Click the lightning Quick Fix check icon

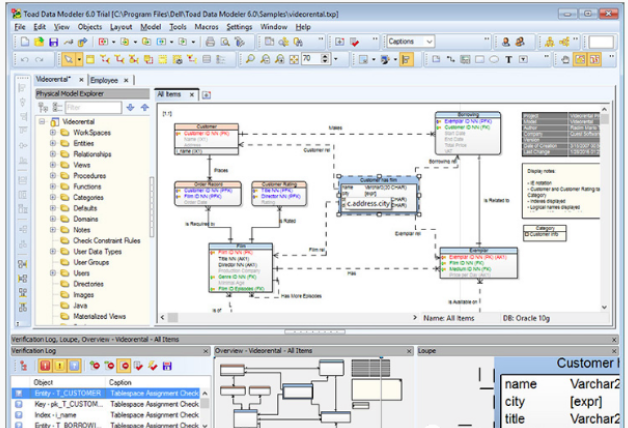point(153,366)
